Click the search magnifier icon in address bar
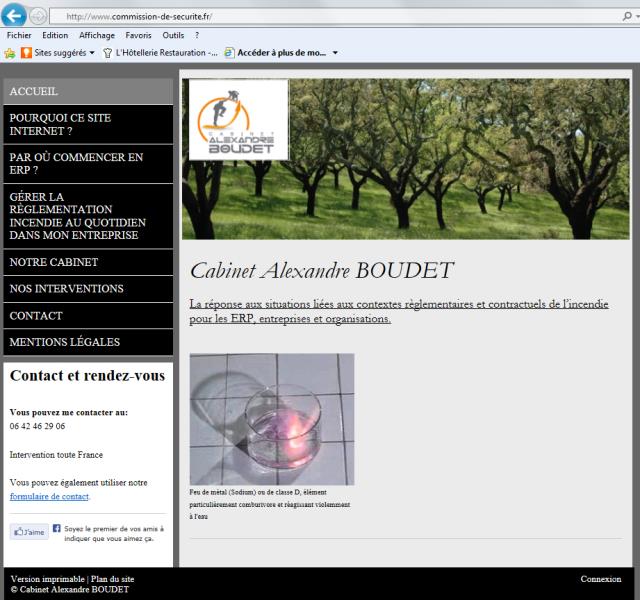Screen dimensions: 640x600 pyautogui.click(x=627, y=16)
